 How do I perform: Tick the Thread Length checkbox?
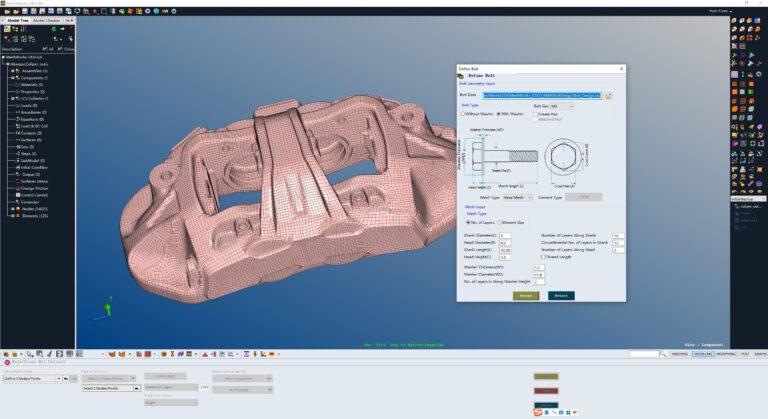coord(543,257)
